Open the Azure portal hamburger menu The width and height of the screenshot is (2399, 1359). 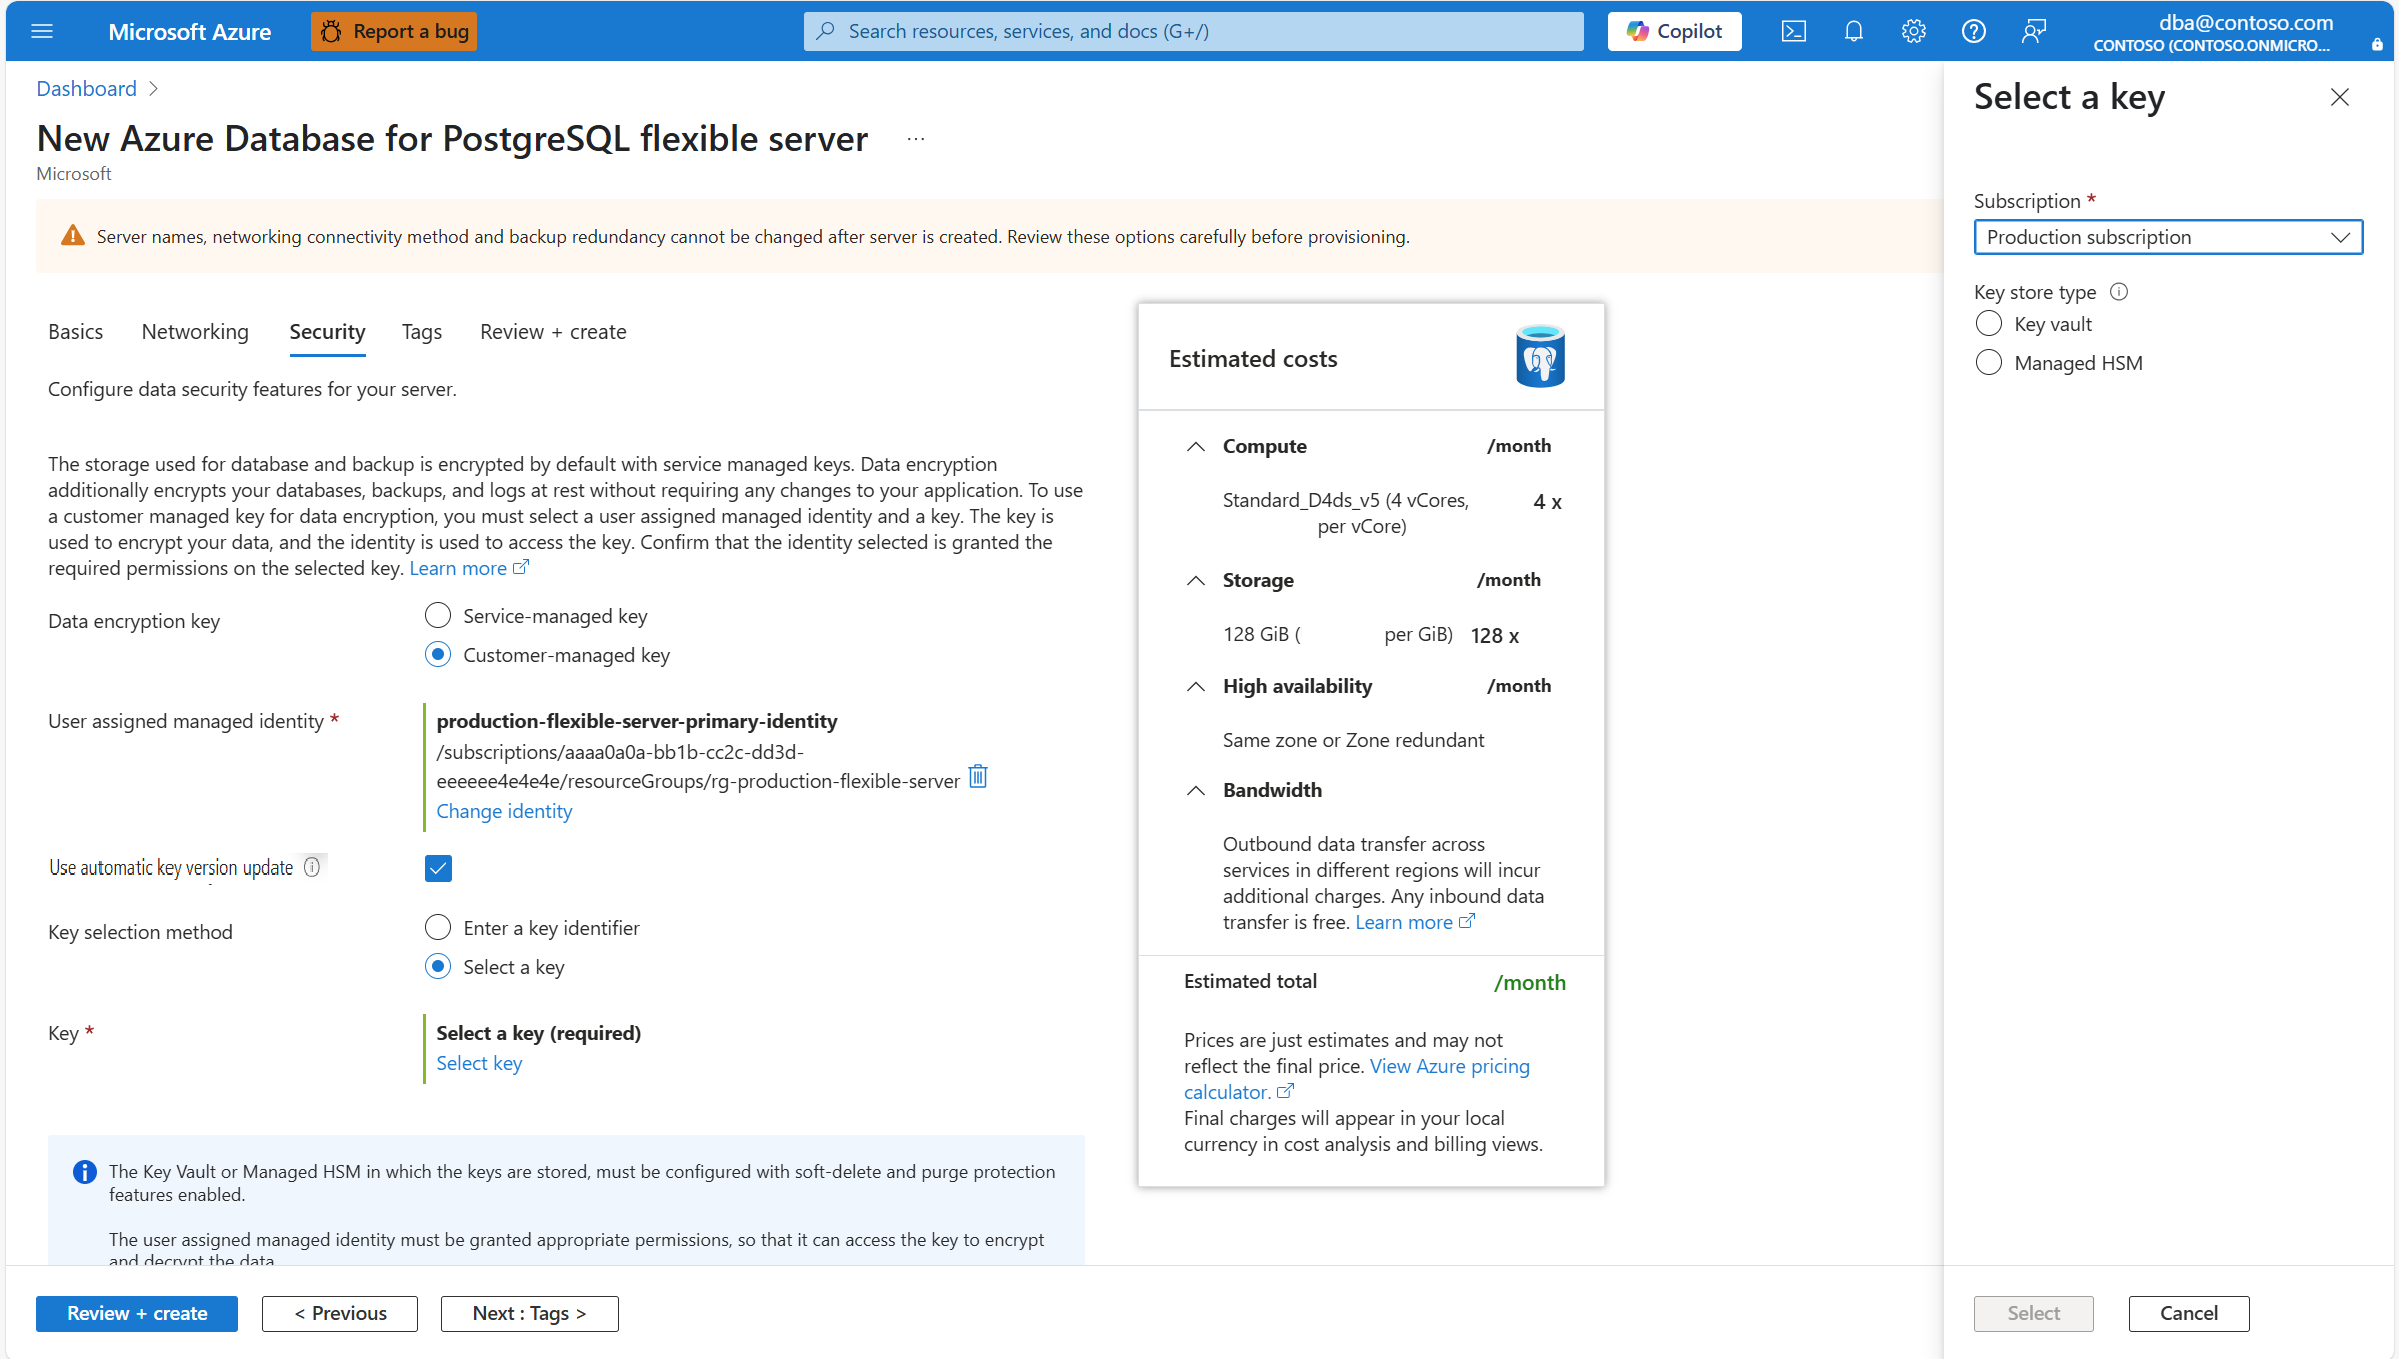42,31
